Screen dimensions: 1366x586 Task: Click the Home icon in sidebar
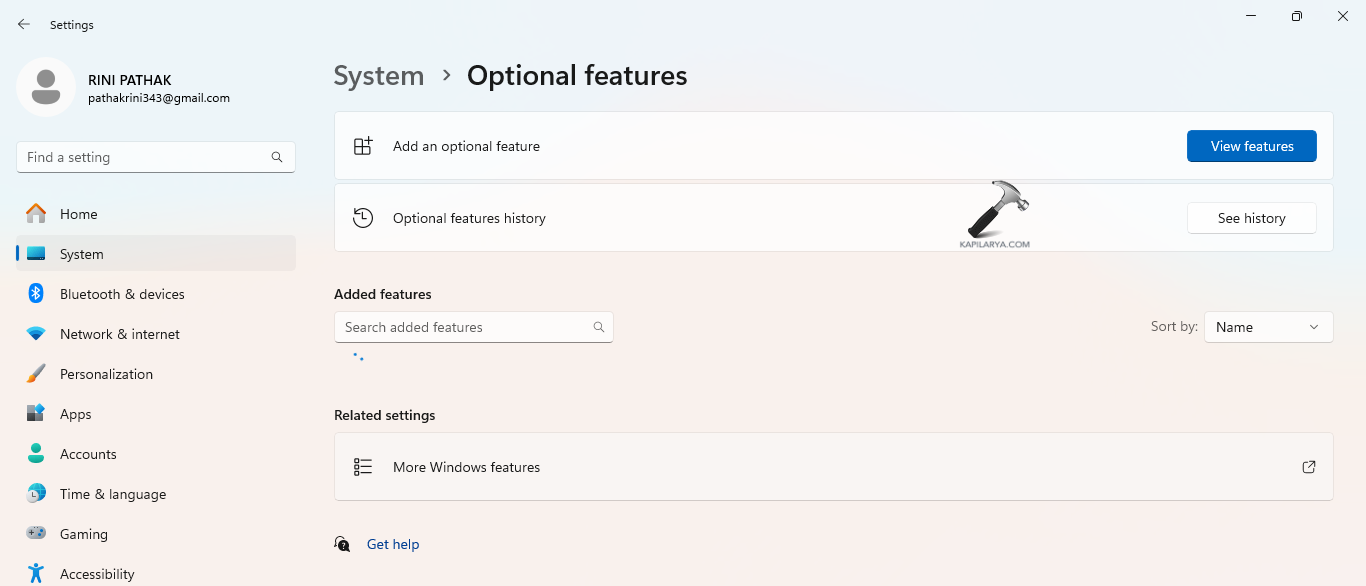click(x=36, y=214)
